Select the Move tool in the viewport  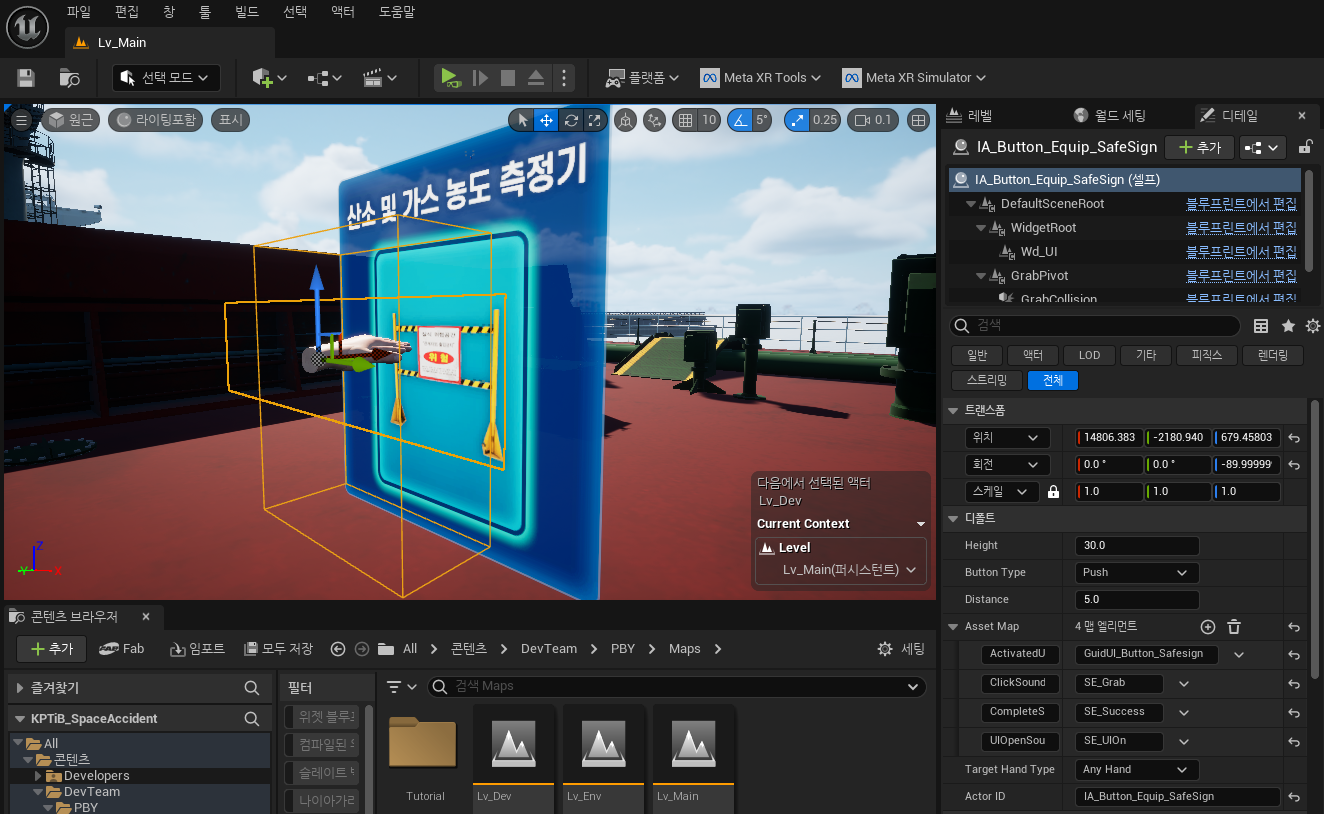click(545, 119)
